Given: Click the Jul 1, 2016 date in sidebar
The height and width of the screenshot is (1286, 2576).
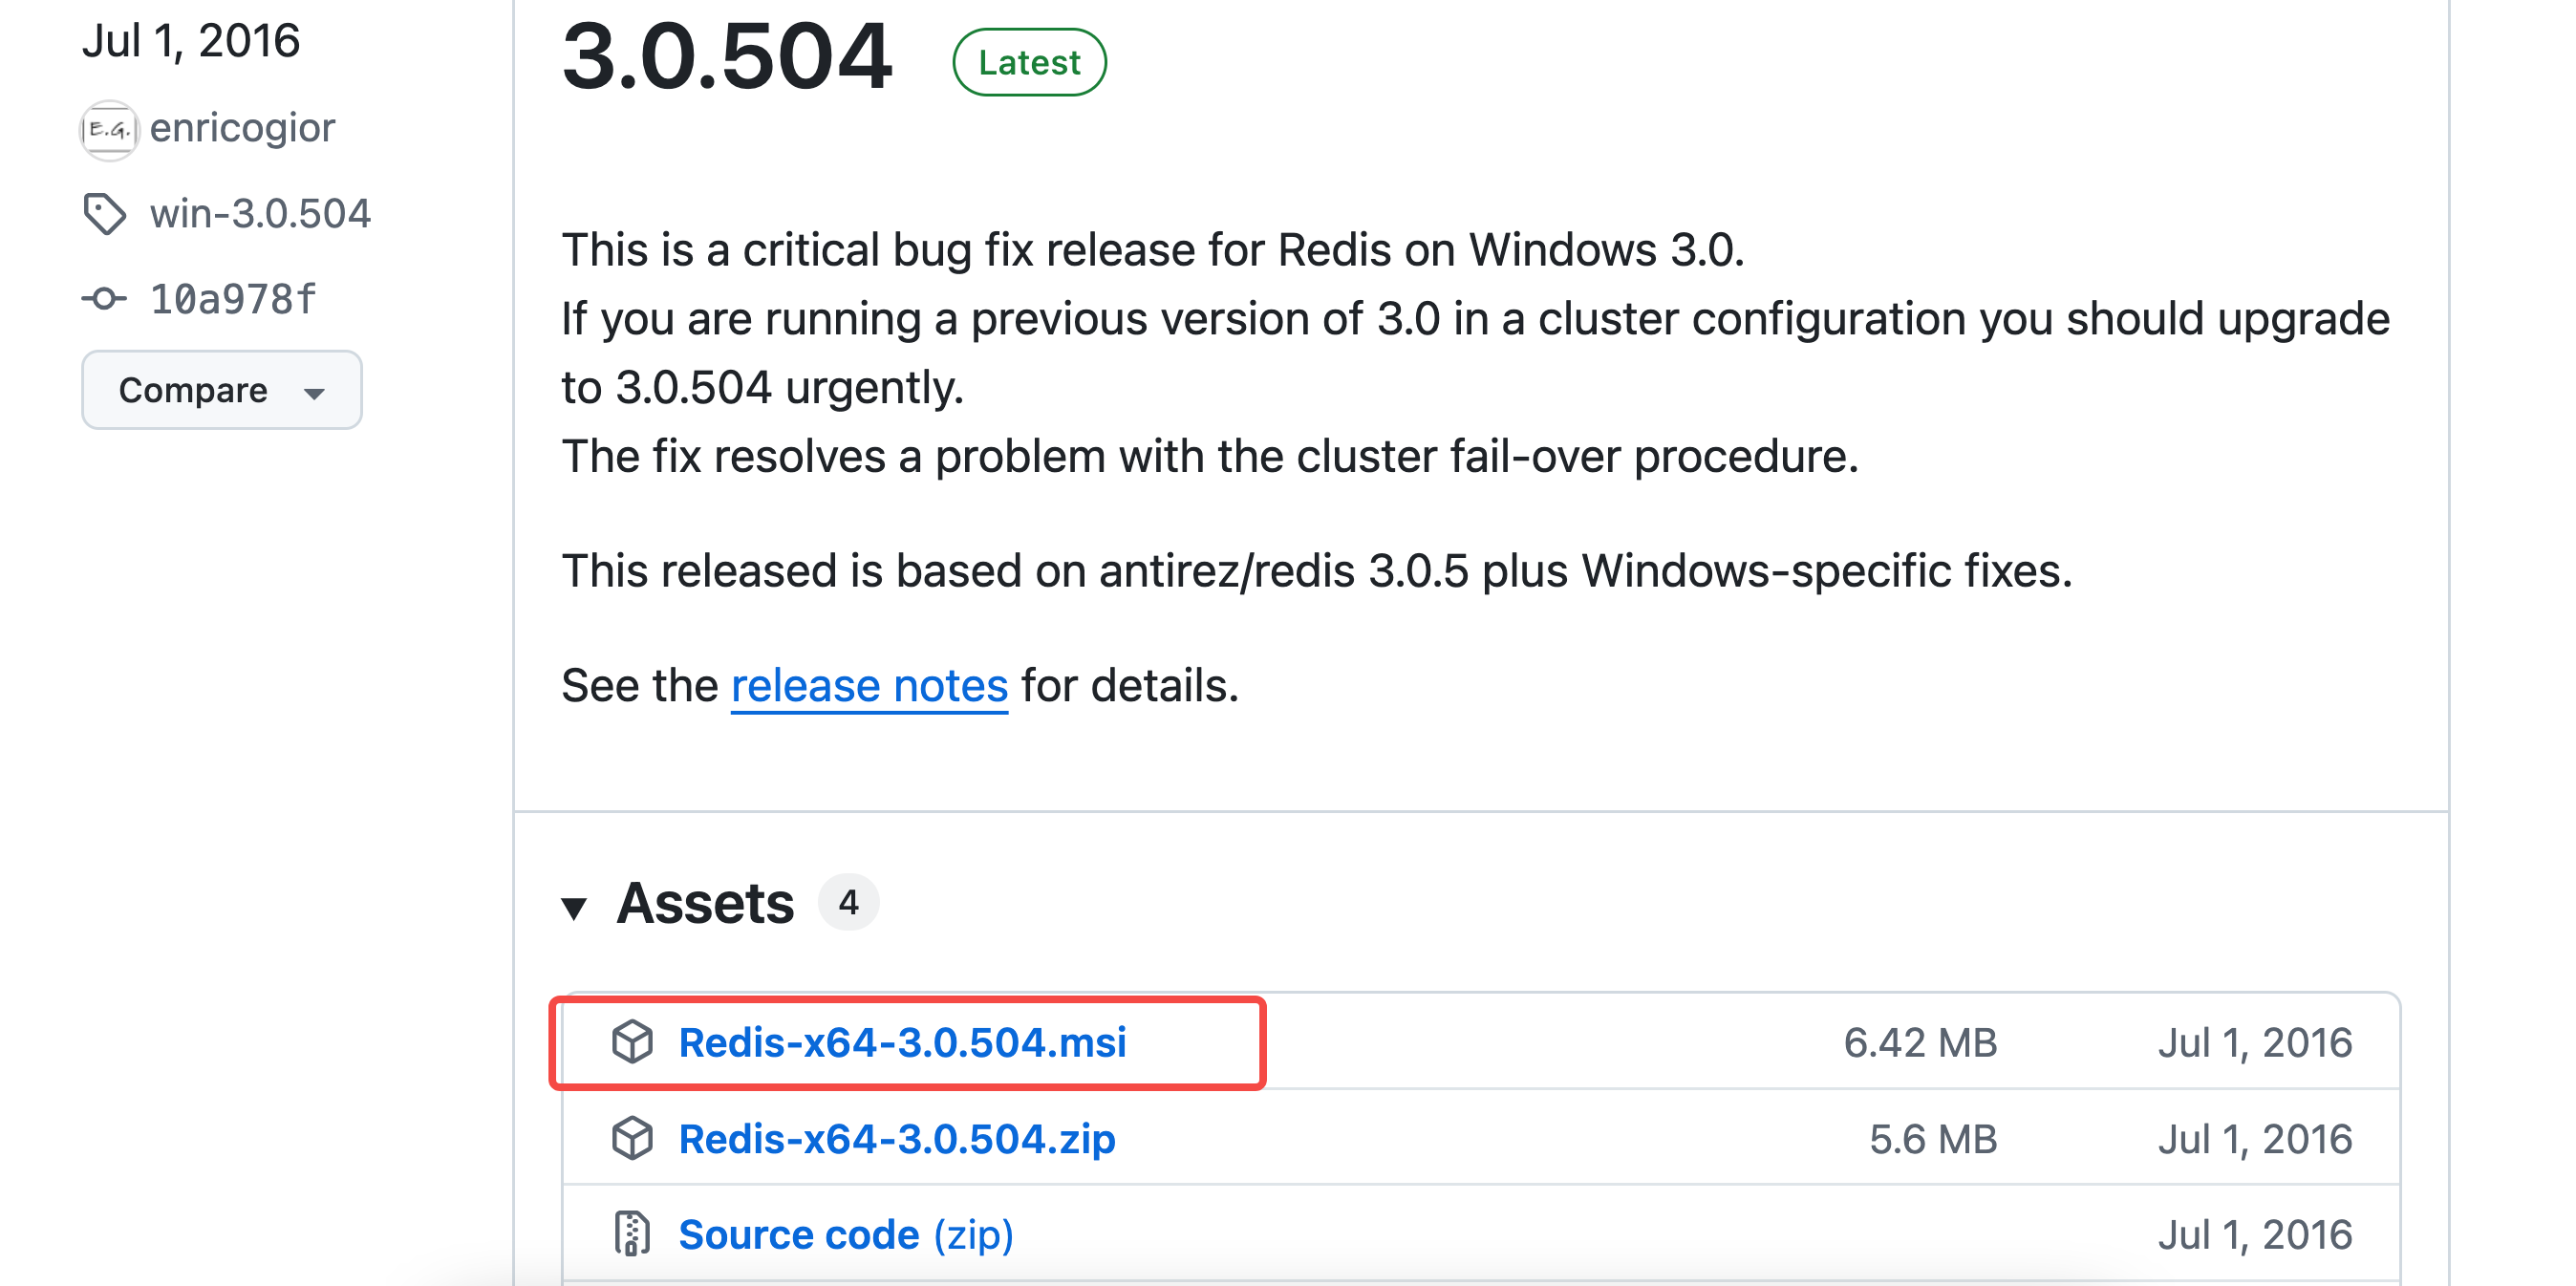Looking at the screenshot, I should tap(191, 41).
